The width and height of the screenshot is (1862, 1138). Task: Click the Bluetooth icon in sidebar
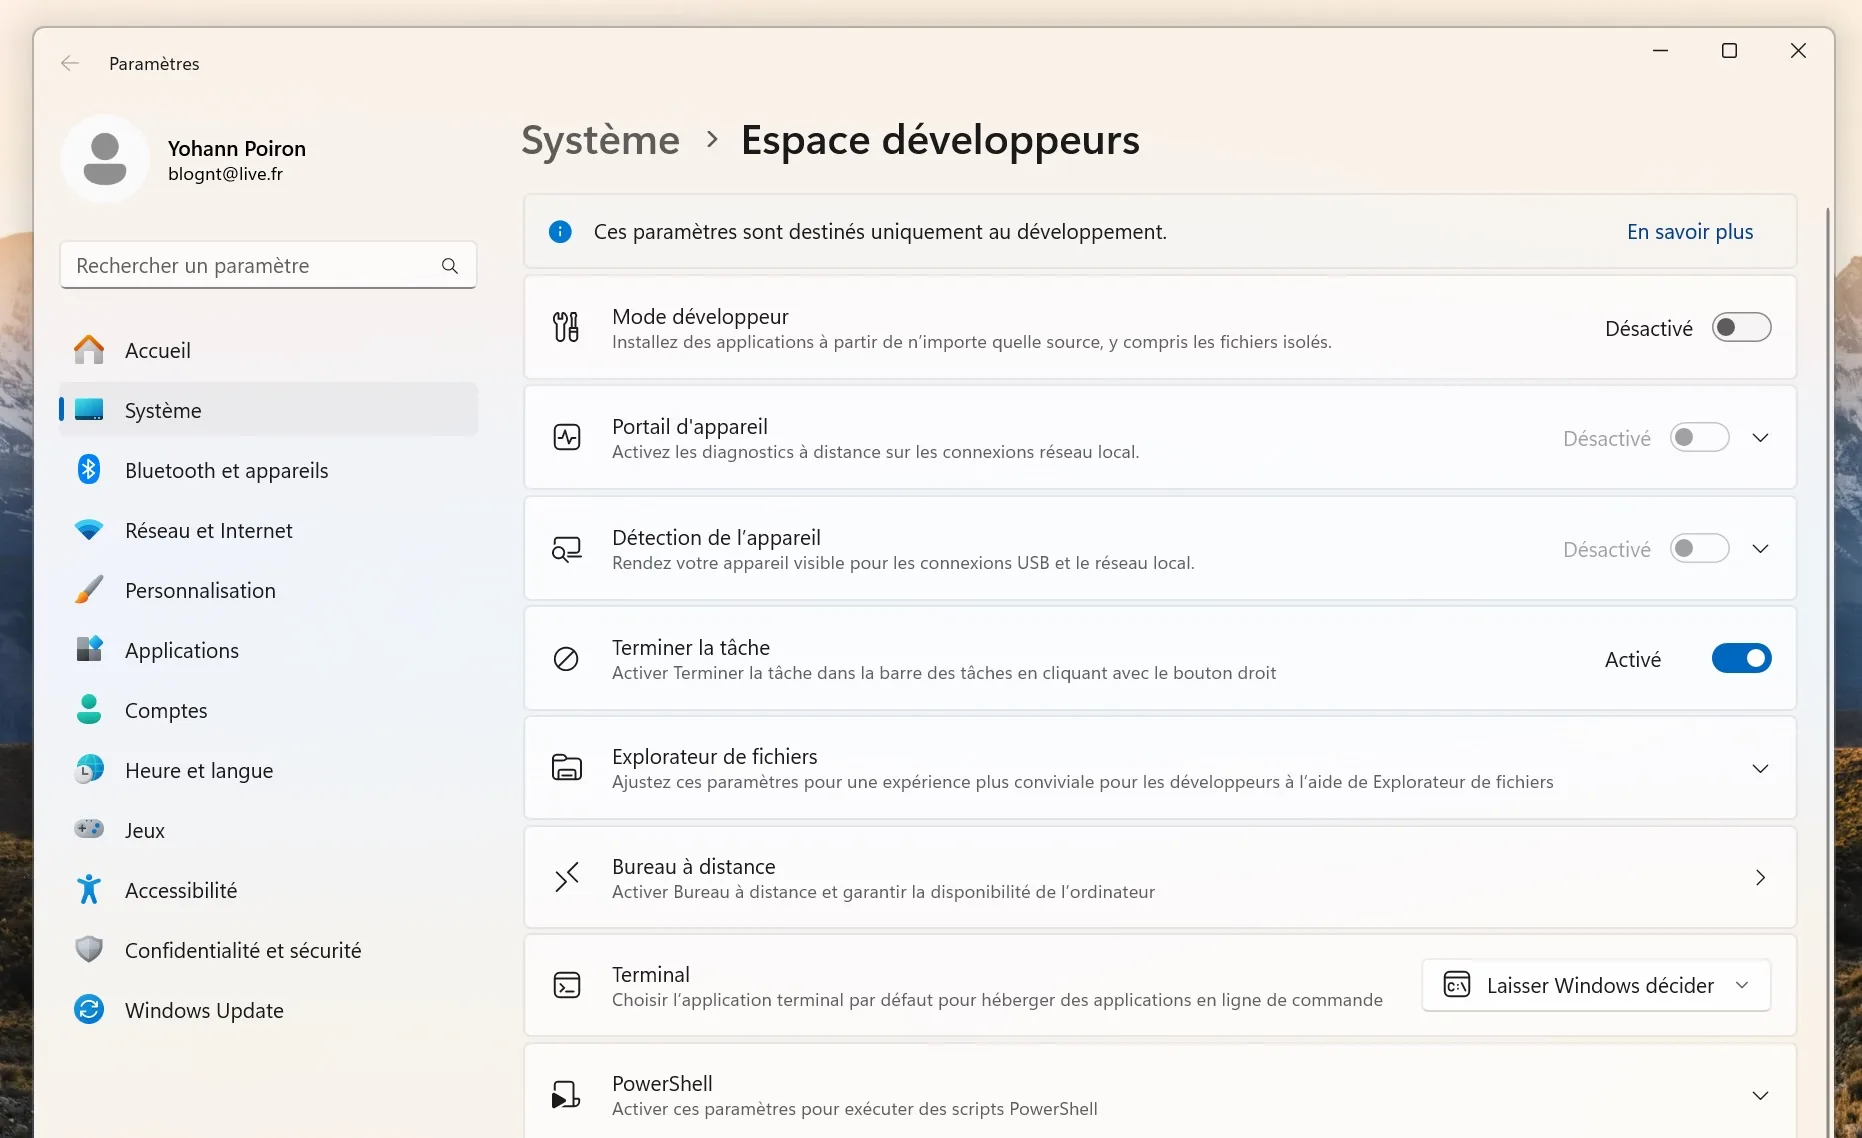pyautogui.click(x=89, y=469)
